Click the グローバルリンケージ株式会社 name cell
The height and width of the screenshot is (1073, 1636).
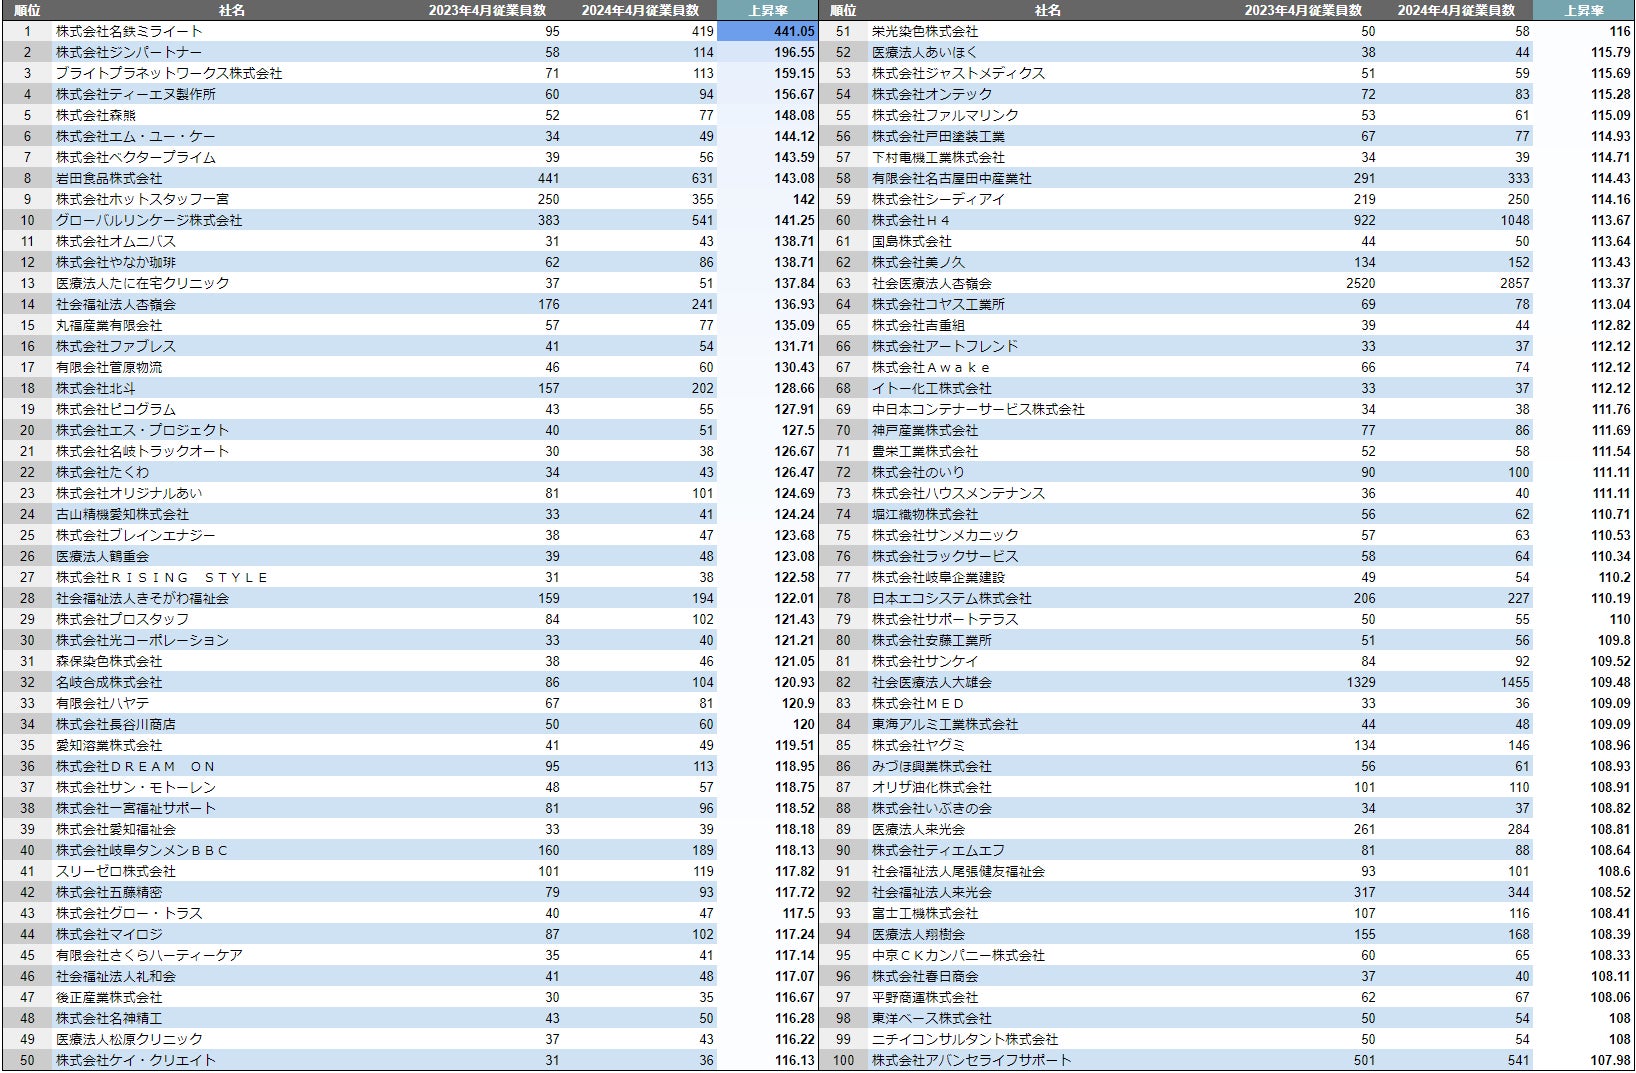pyautogui.click(x=149, y=220)
